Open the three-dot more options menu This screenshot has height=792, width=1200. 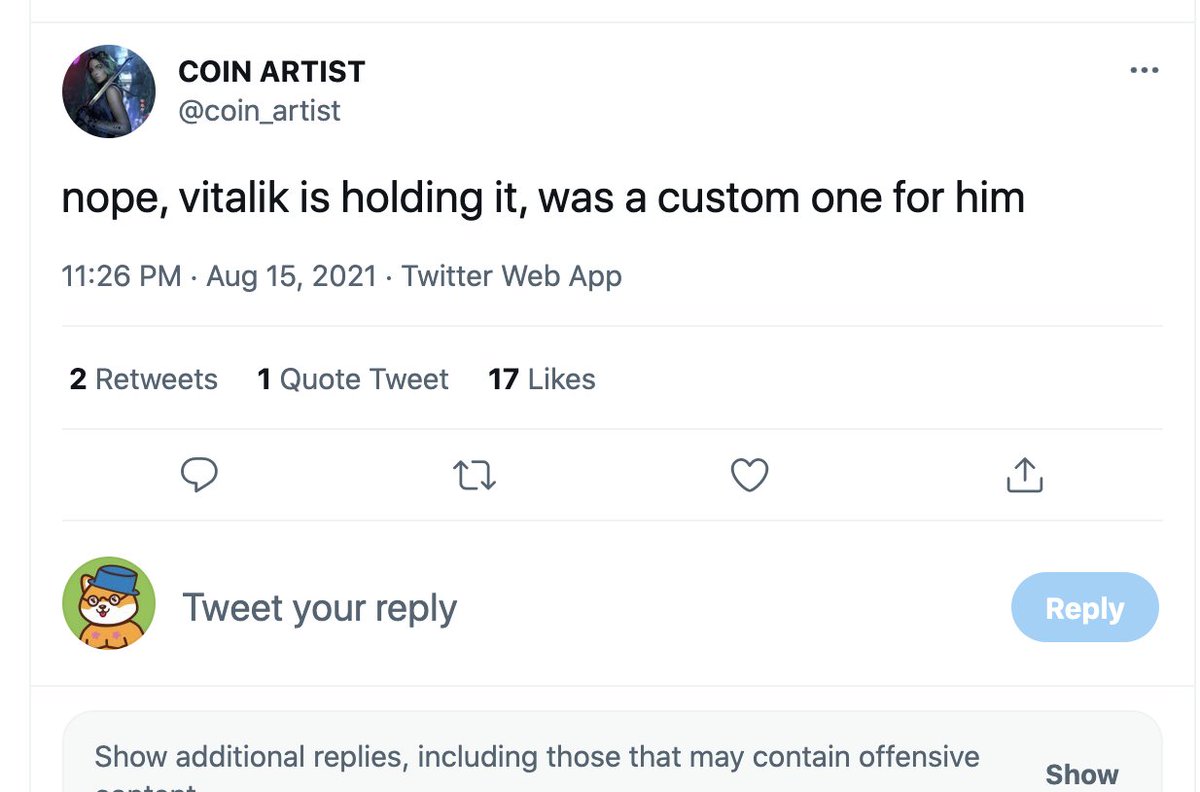[1143, 71]
